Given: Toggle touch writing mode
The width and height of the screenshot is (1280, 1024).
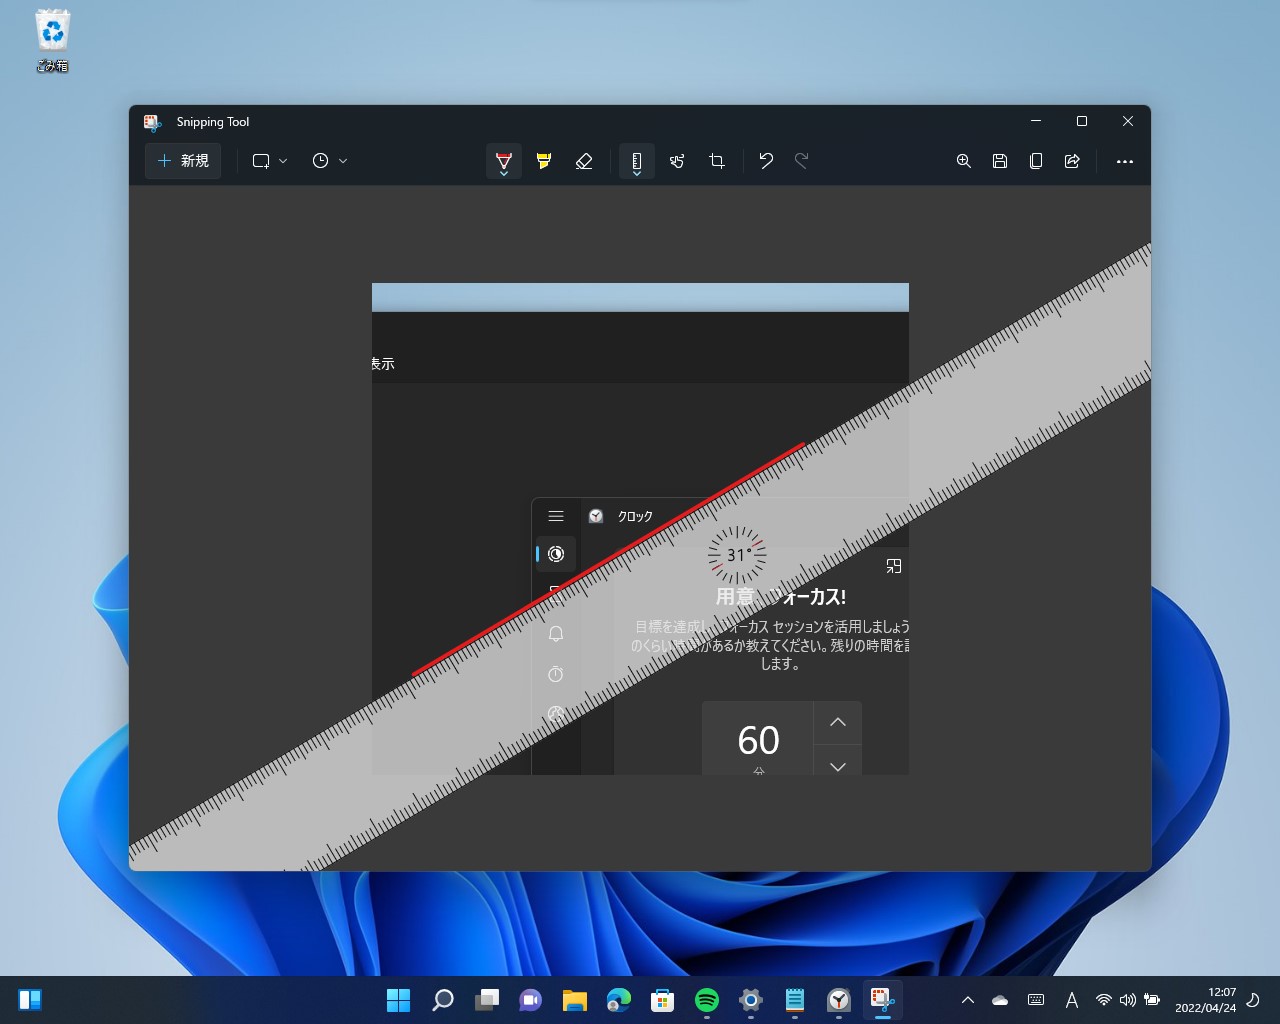Looking at the screenshot, I should tap(677, 161).
